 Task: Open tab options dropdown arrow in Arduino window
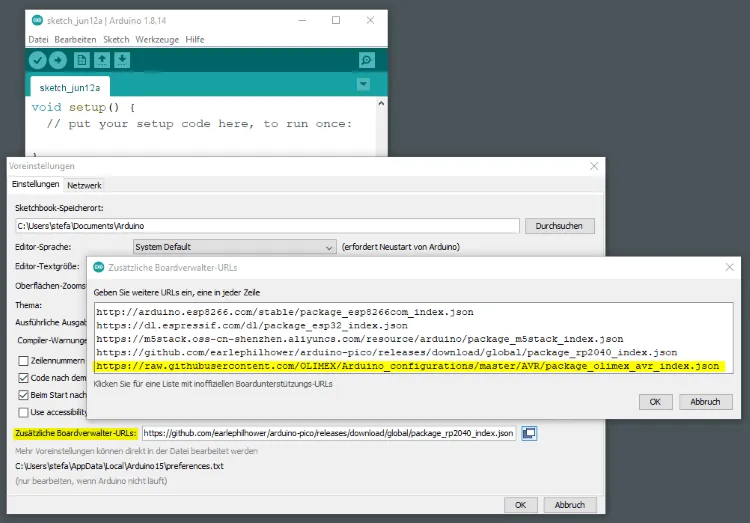tap(364, 84)
